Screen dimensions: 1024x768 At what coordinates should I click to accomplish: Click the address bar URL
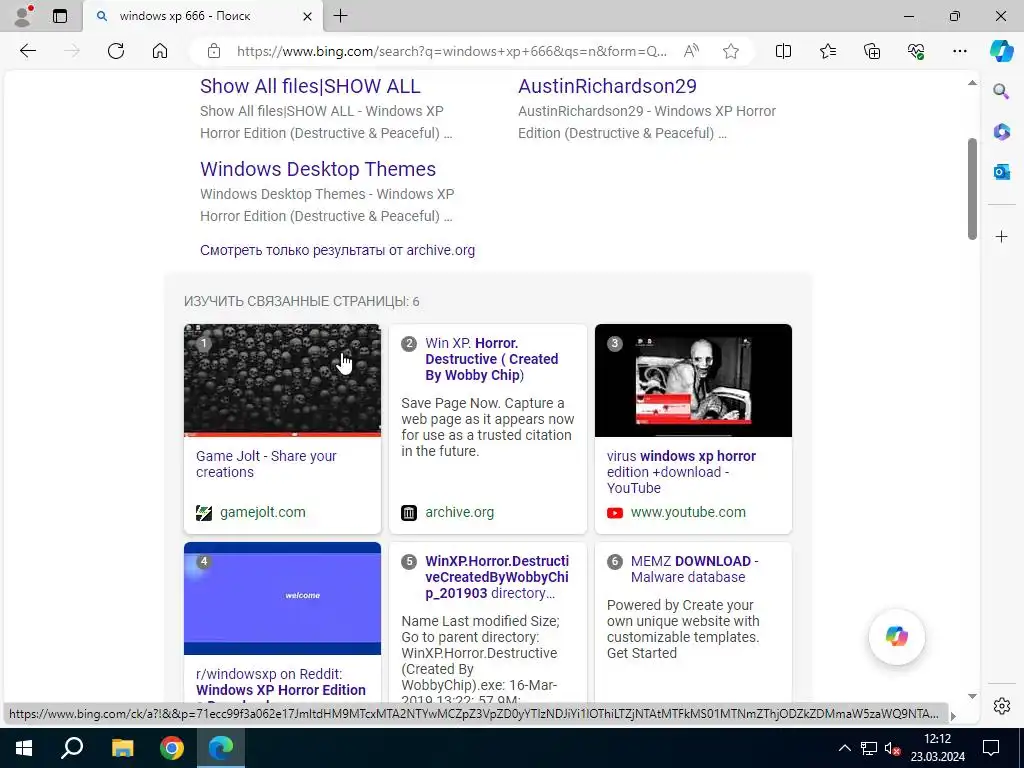tap(452, 51)
